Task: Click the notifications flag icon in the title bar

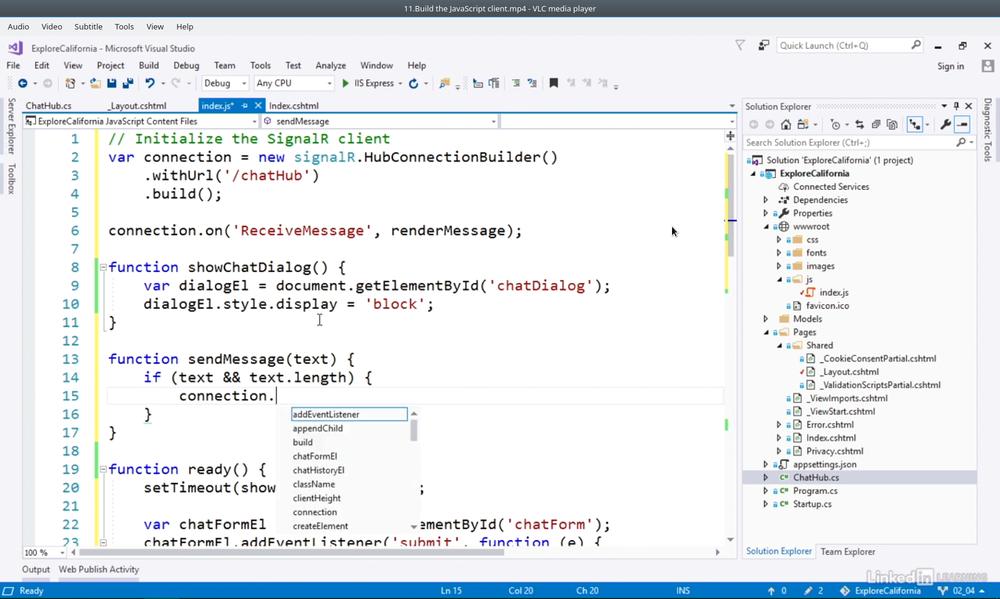Action: coord(740,45)
